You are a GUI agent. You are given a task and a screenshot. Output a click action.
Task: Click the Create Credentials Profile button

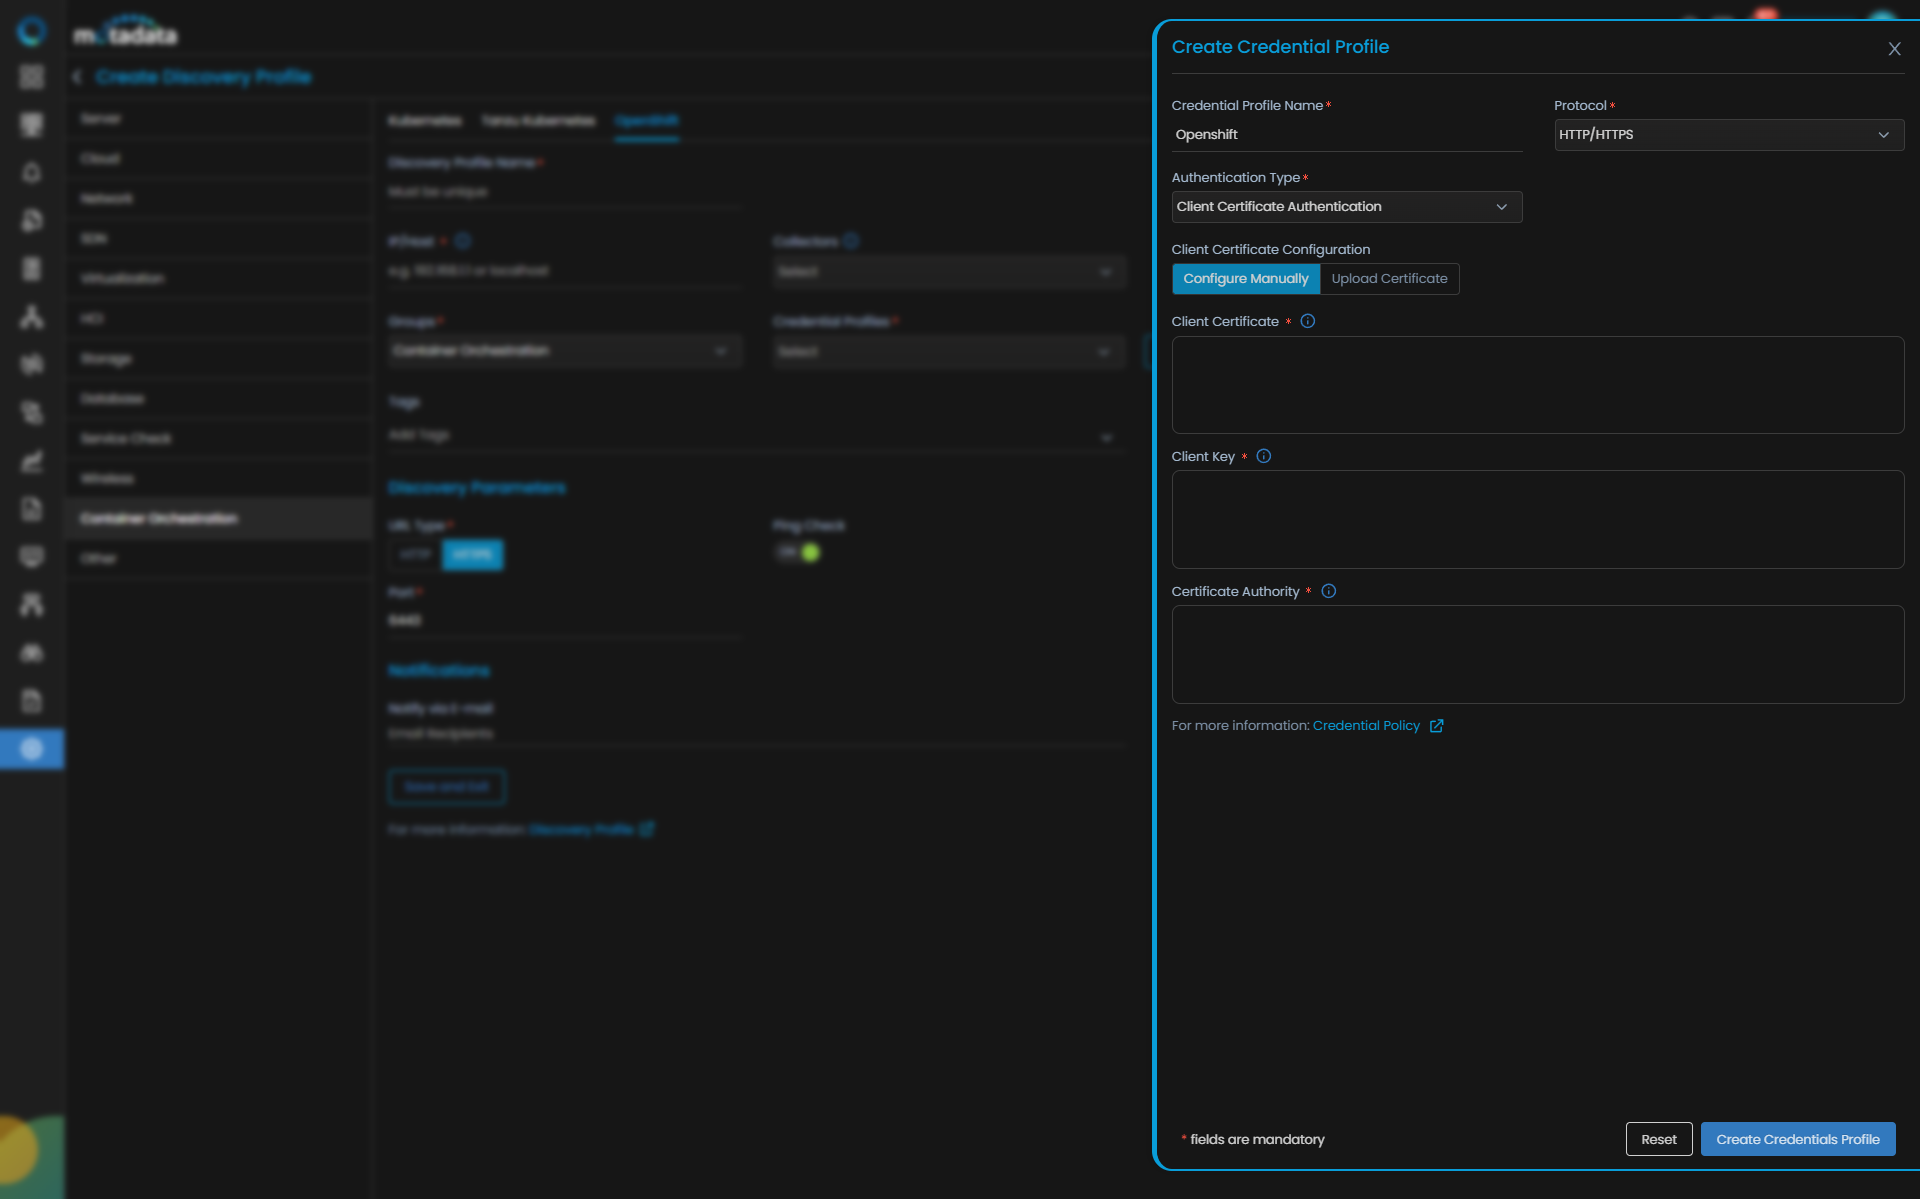1797,1139
